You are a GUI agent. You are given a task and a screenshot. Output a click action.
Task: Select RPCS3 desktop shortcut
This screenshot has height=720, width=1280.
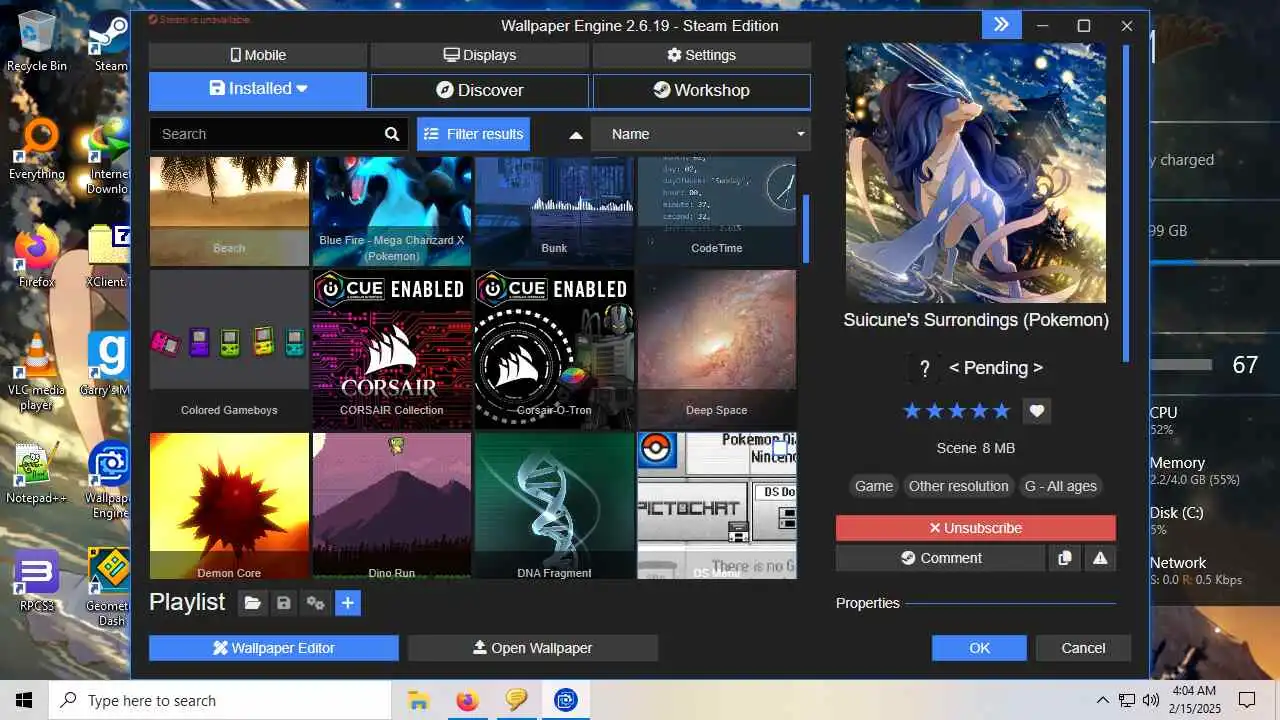click(37, 580)
